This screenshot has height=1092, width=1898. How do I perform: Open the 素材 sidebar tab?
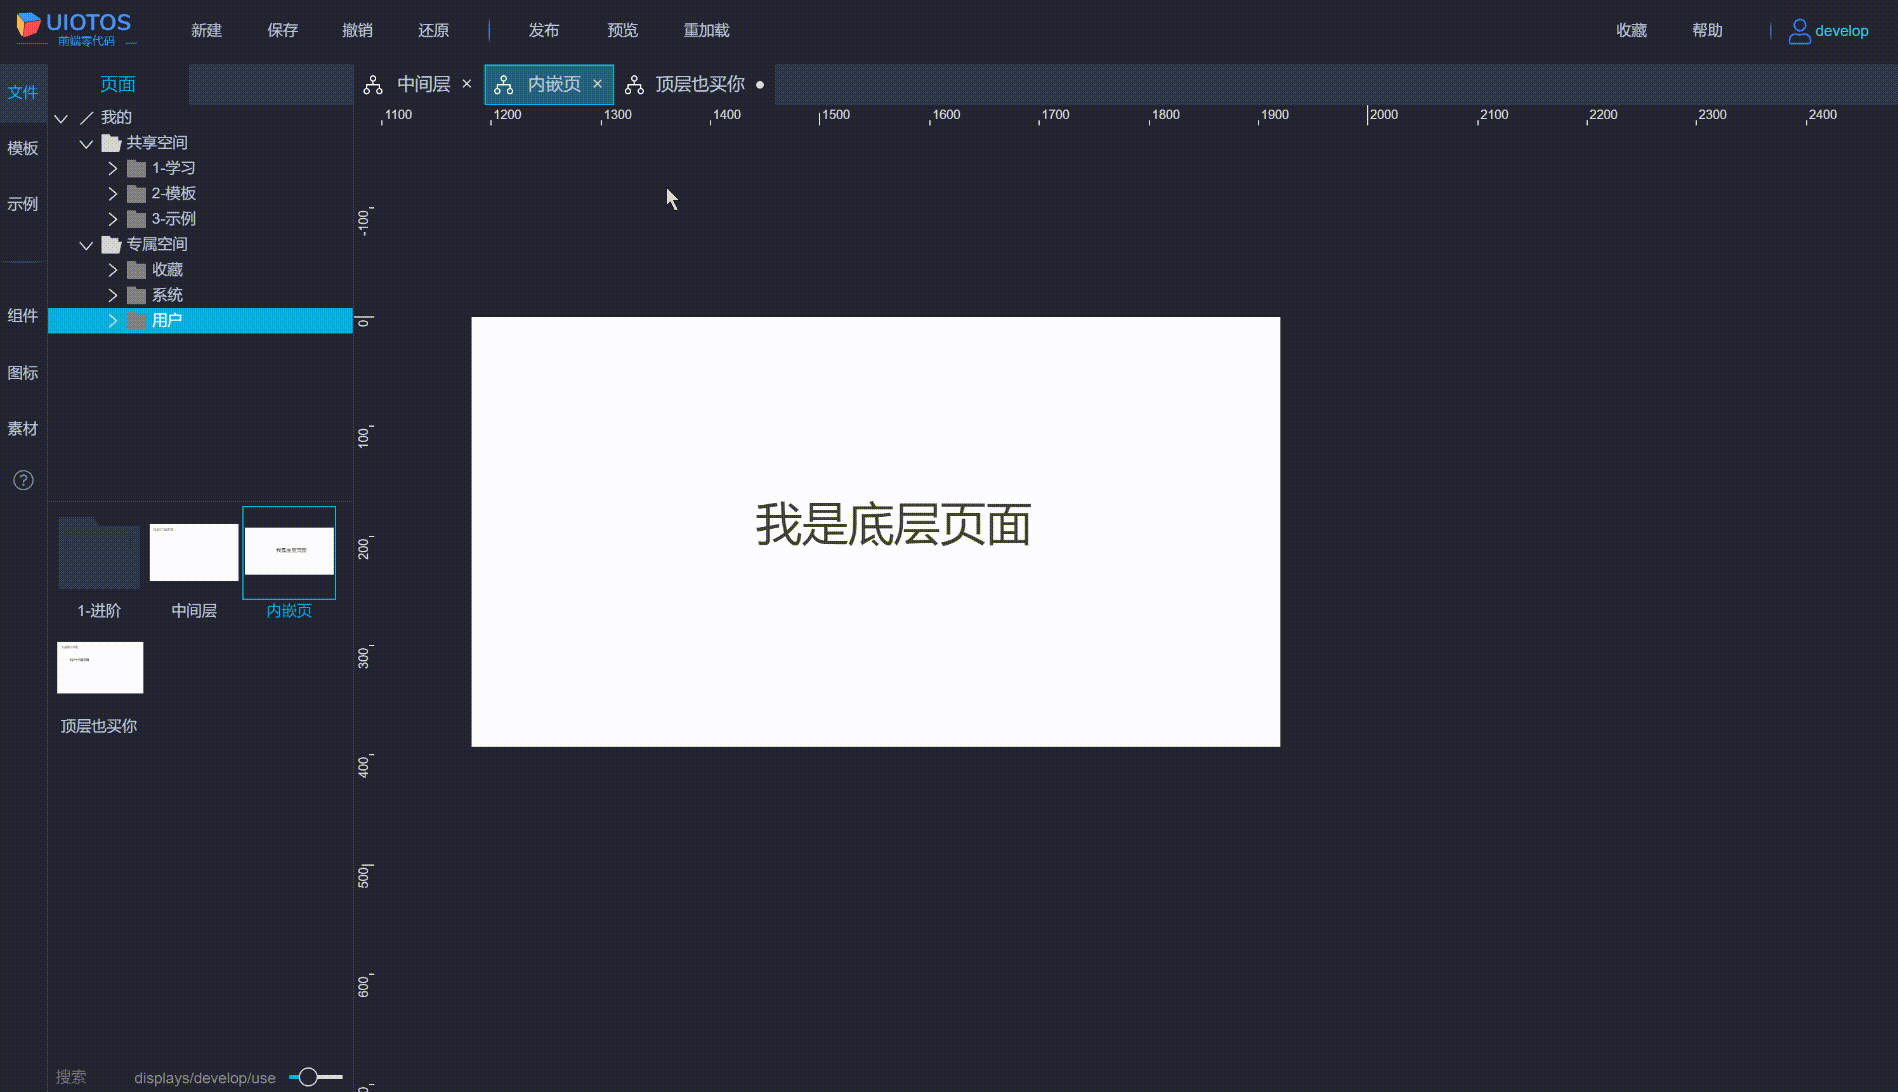coord(23,429)
